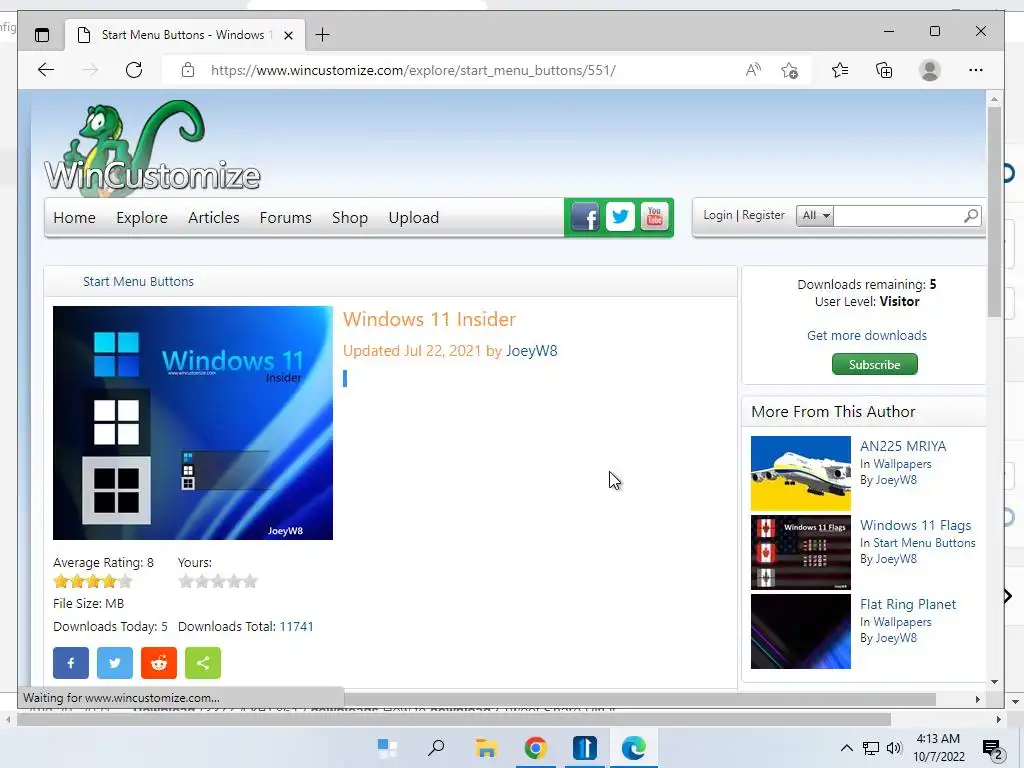This screenshot has width=1024, height=768.
Task: Show hidden system tray icons chevron
Action: (846, 748)
